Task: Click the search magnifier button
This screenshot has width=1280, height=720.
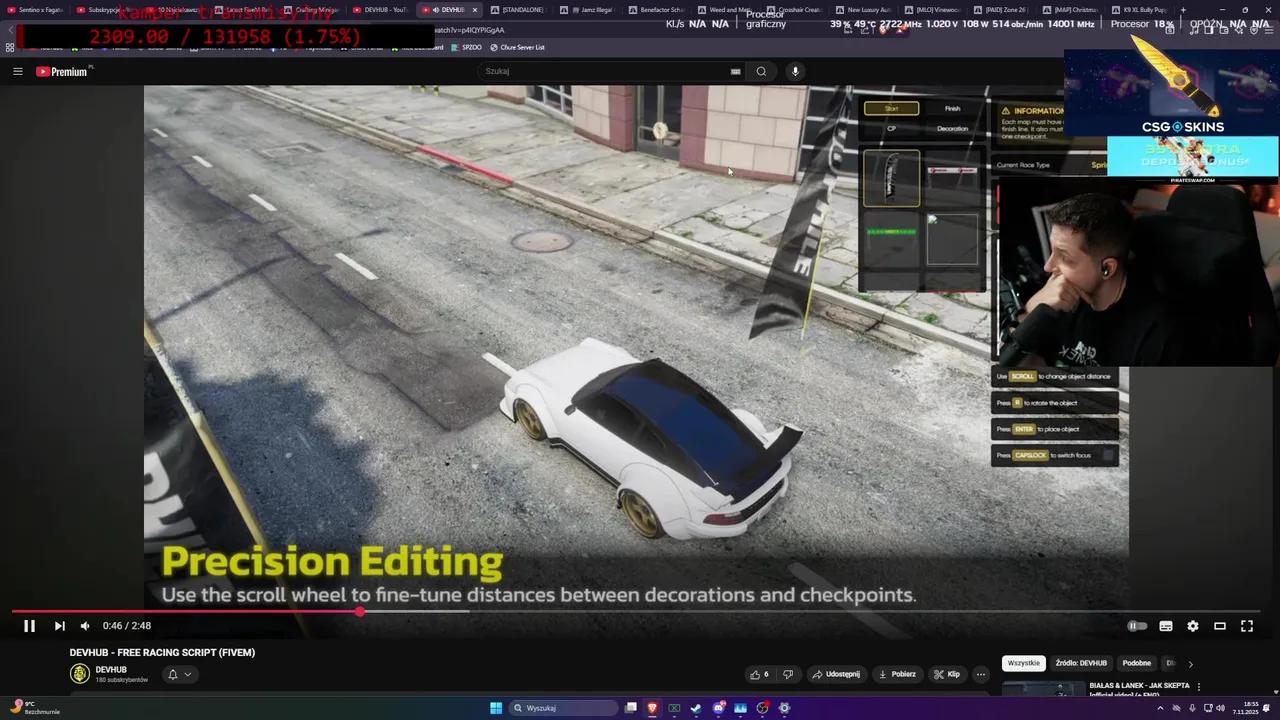Action: click(761, 71)
